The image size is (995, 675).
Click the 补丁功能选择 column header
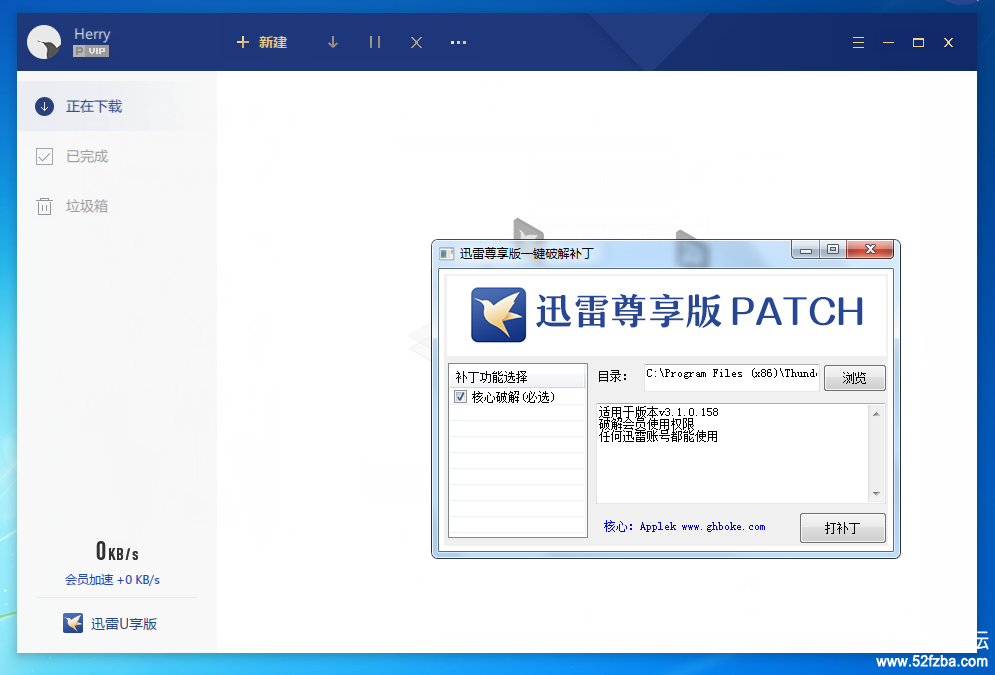point(517,377)
